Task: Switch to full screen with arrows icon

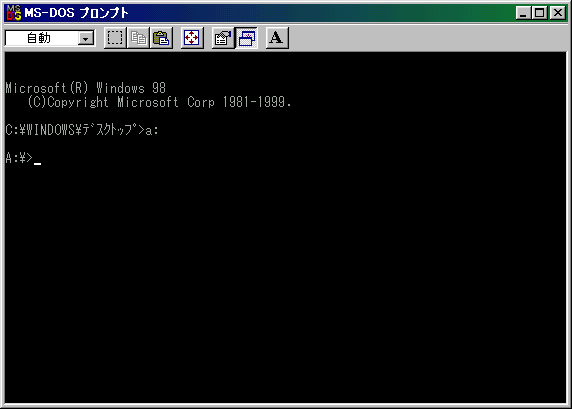Action: click(192, 38)
